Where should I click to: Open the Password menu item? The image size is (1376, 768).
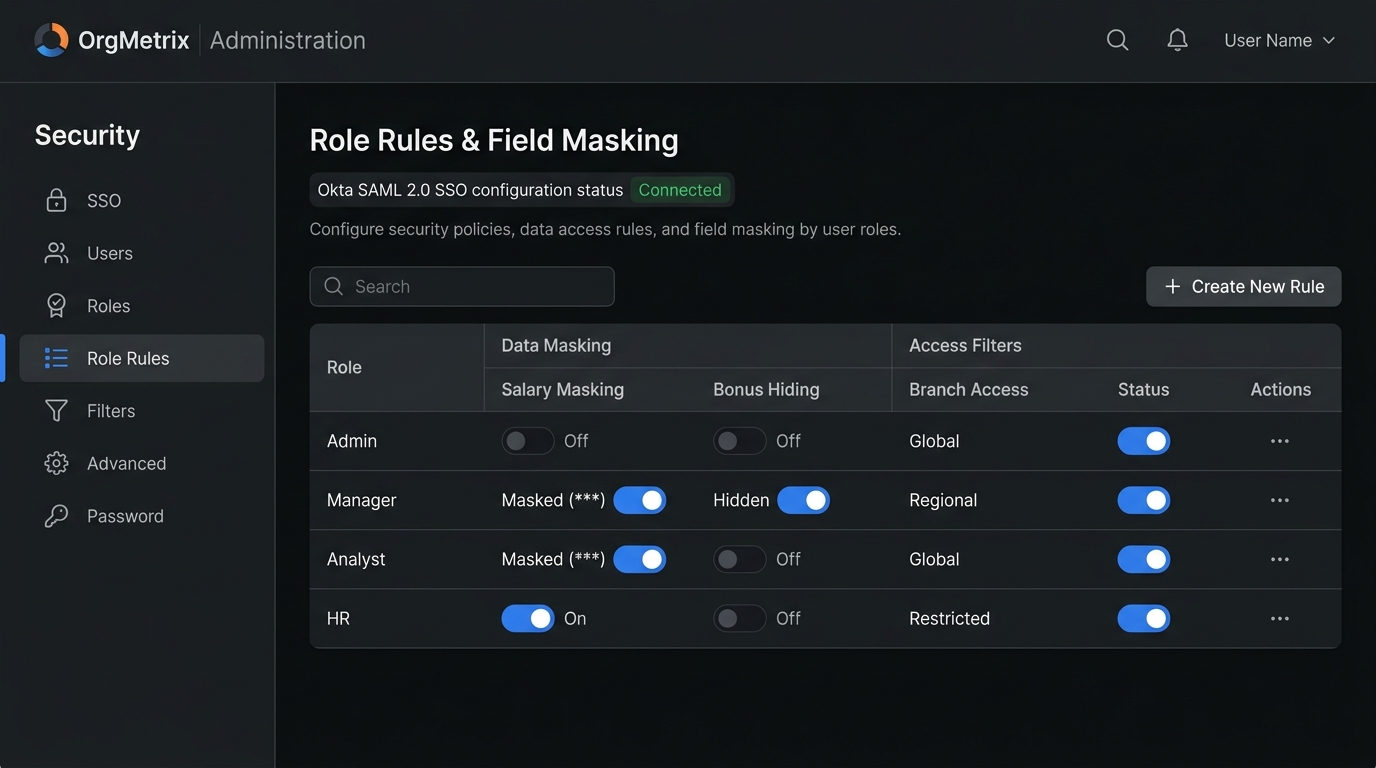coord(142,516)
